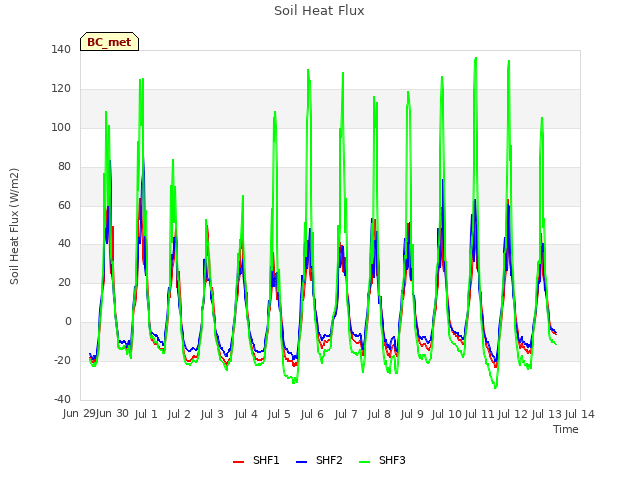Select the Soil Heat Flux chart title
This screenshot has height=480, width=640.
(x=319, y=11)
